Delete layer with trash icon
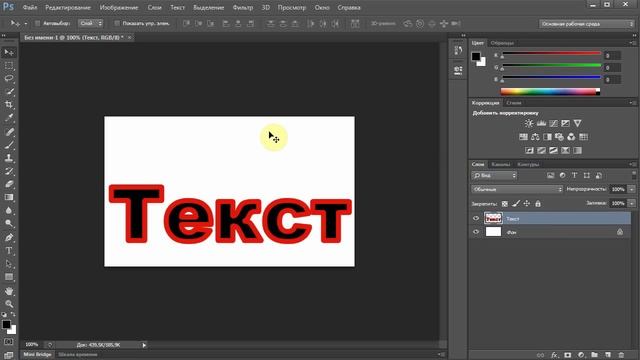Screen dimensions: 640x360 [x=621, y=355]
